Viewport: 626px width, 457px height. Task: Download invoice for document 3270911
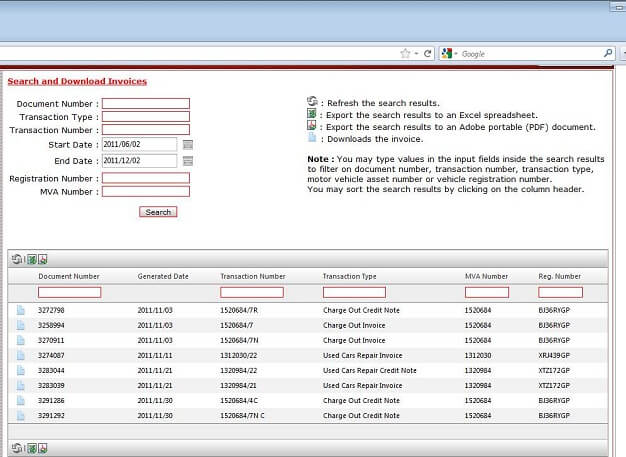pos(21,340)
